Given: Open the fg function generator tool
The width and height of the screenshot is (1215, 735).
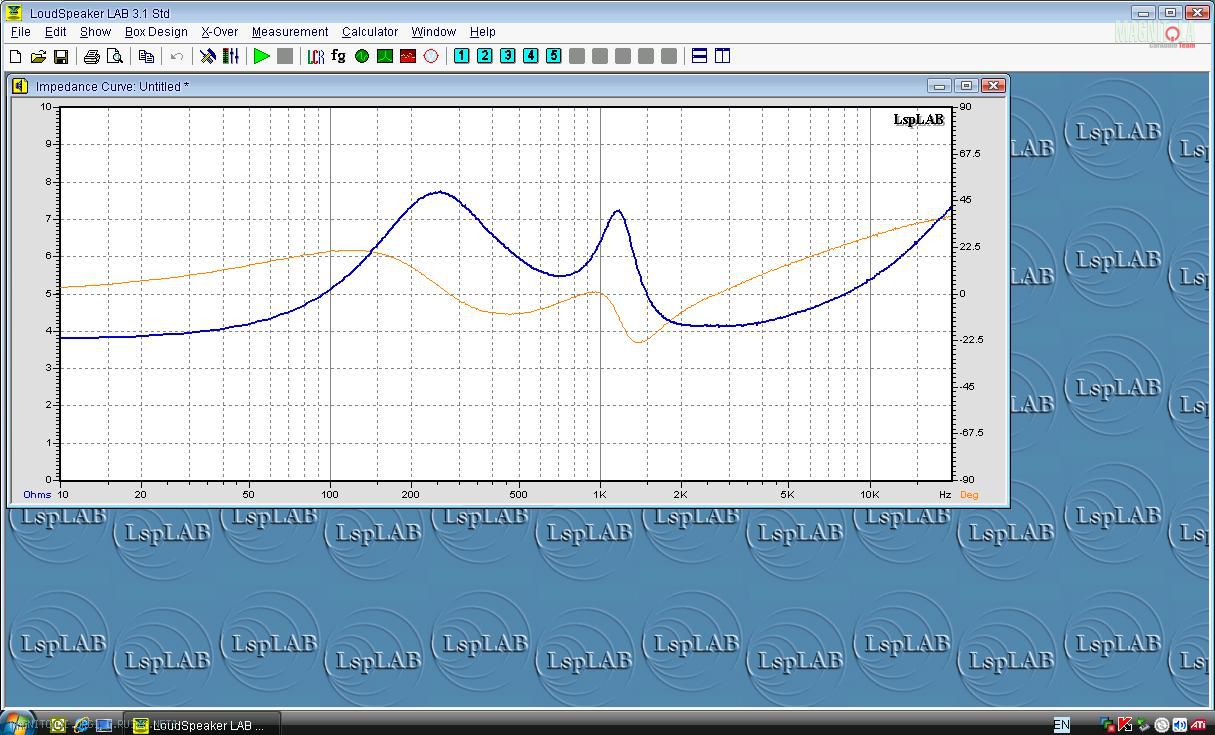Looking at the screenshot, I should pyautogui.click(x=339, y=57).
